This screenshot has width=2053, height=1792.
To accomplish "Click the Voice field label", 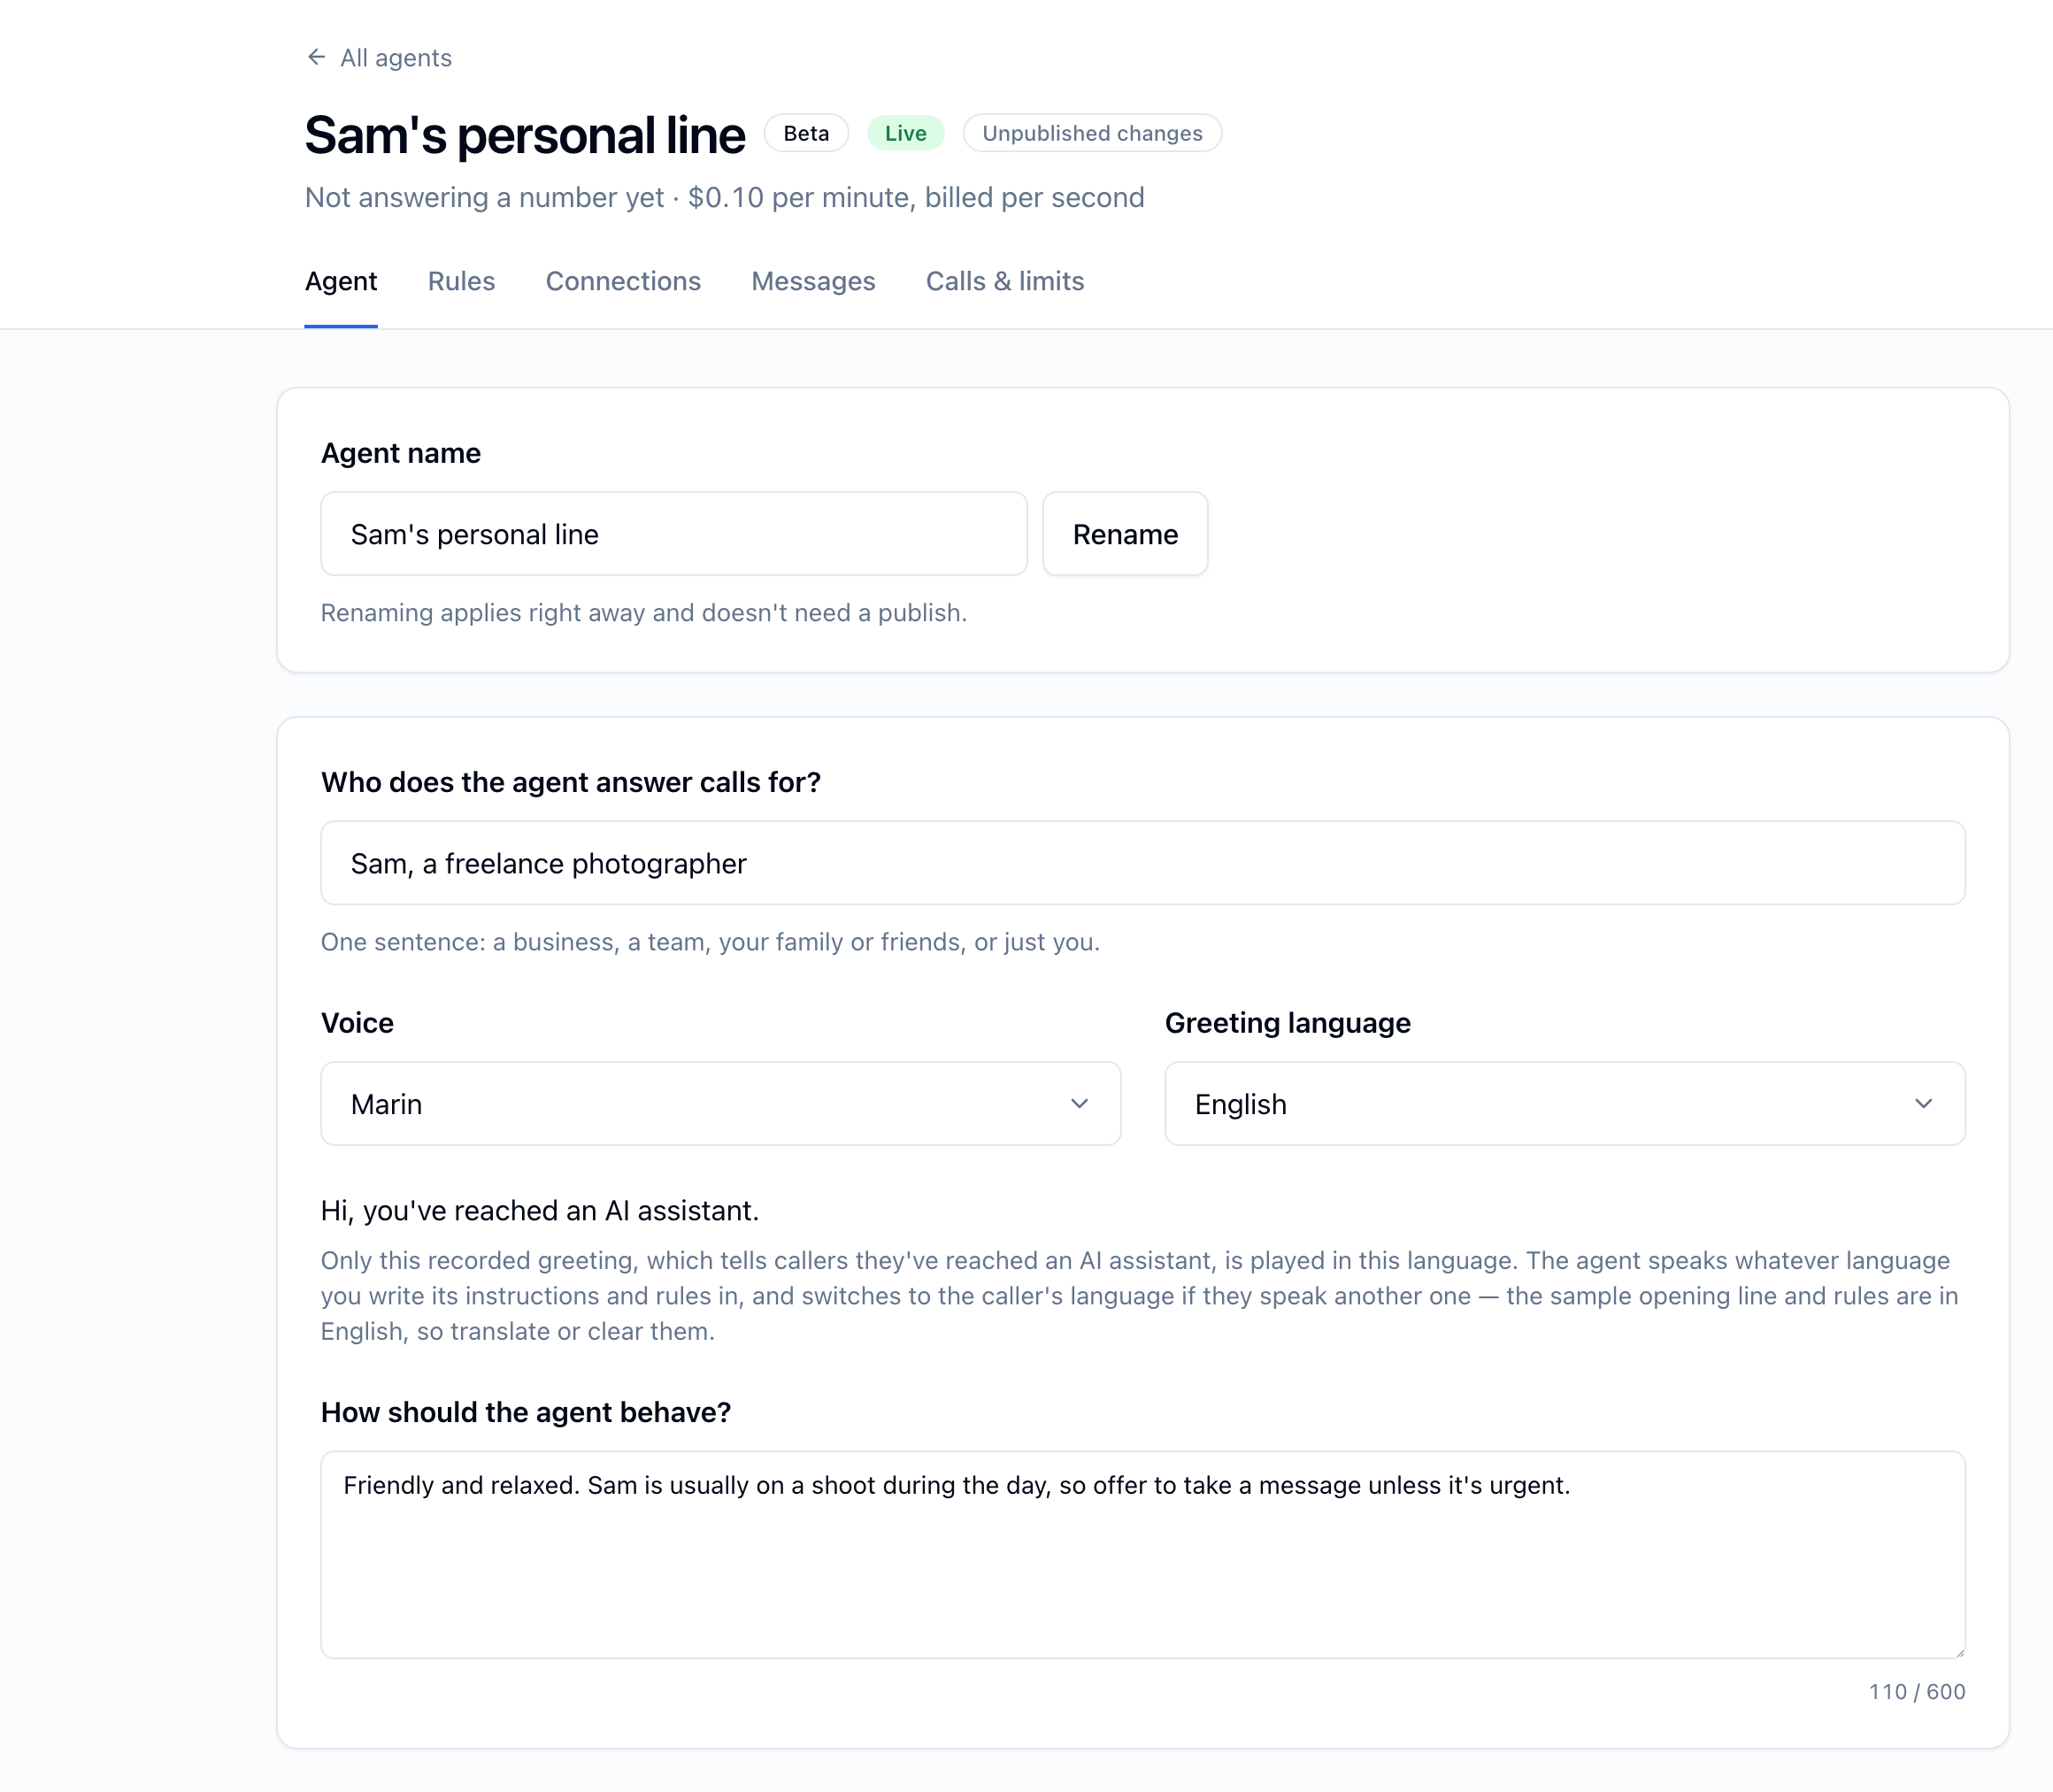I will (x=357, y=1023).
